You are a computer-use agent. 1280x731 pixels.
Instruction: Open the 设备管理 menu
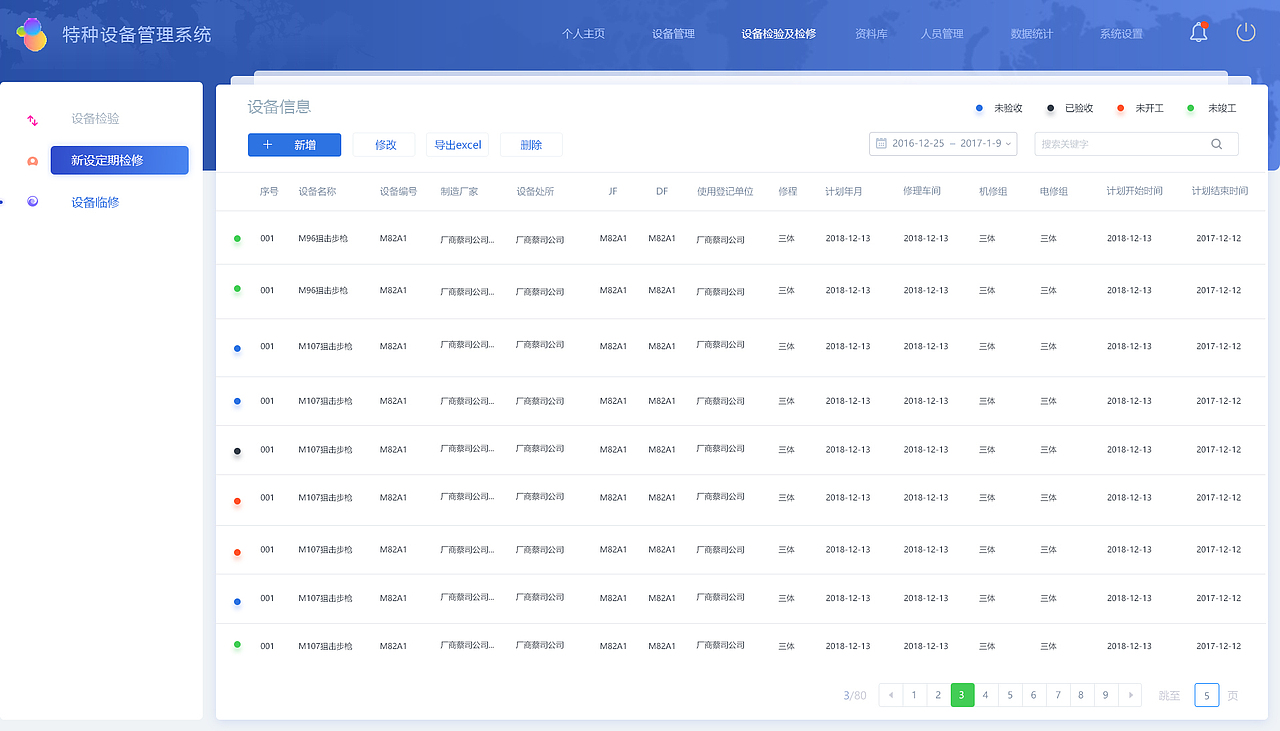pos(673,33)
